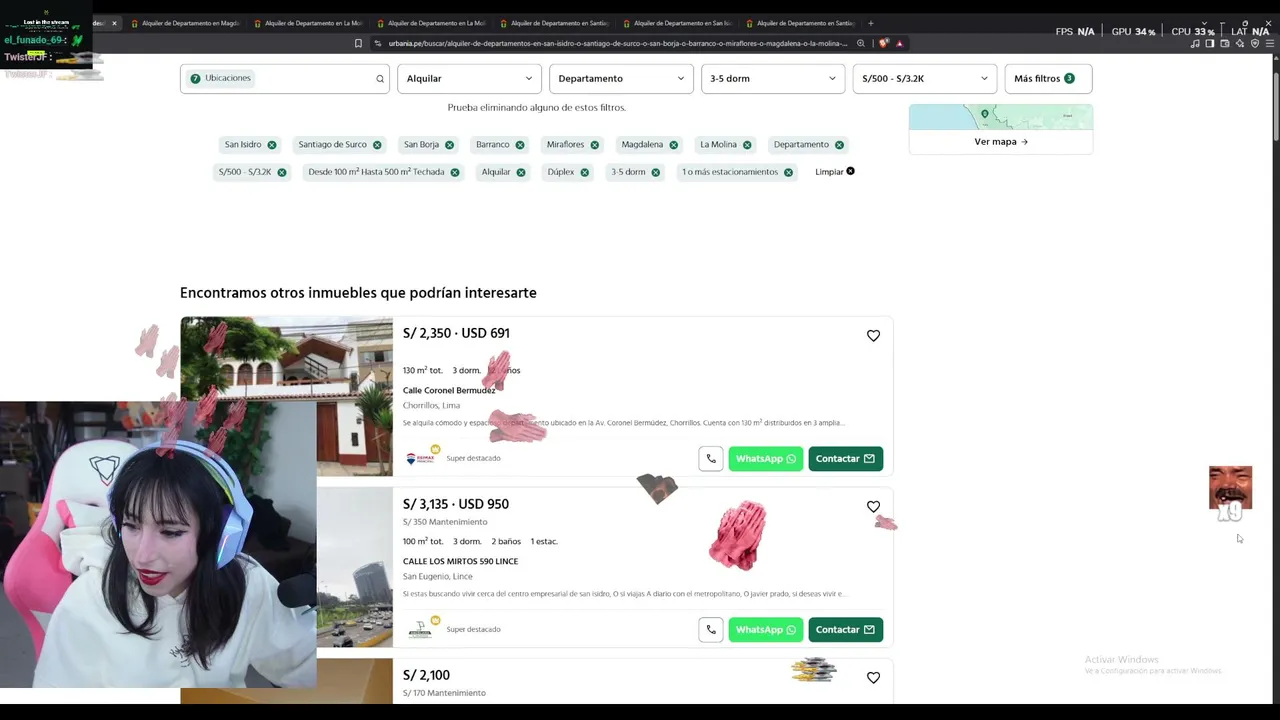Switch to the Departamento en Magdalena tab
This screenshot has width=1280, height=720.
tap(186, 23)
